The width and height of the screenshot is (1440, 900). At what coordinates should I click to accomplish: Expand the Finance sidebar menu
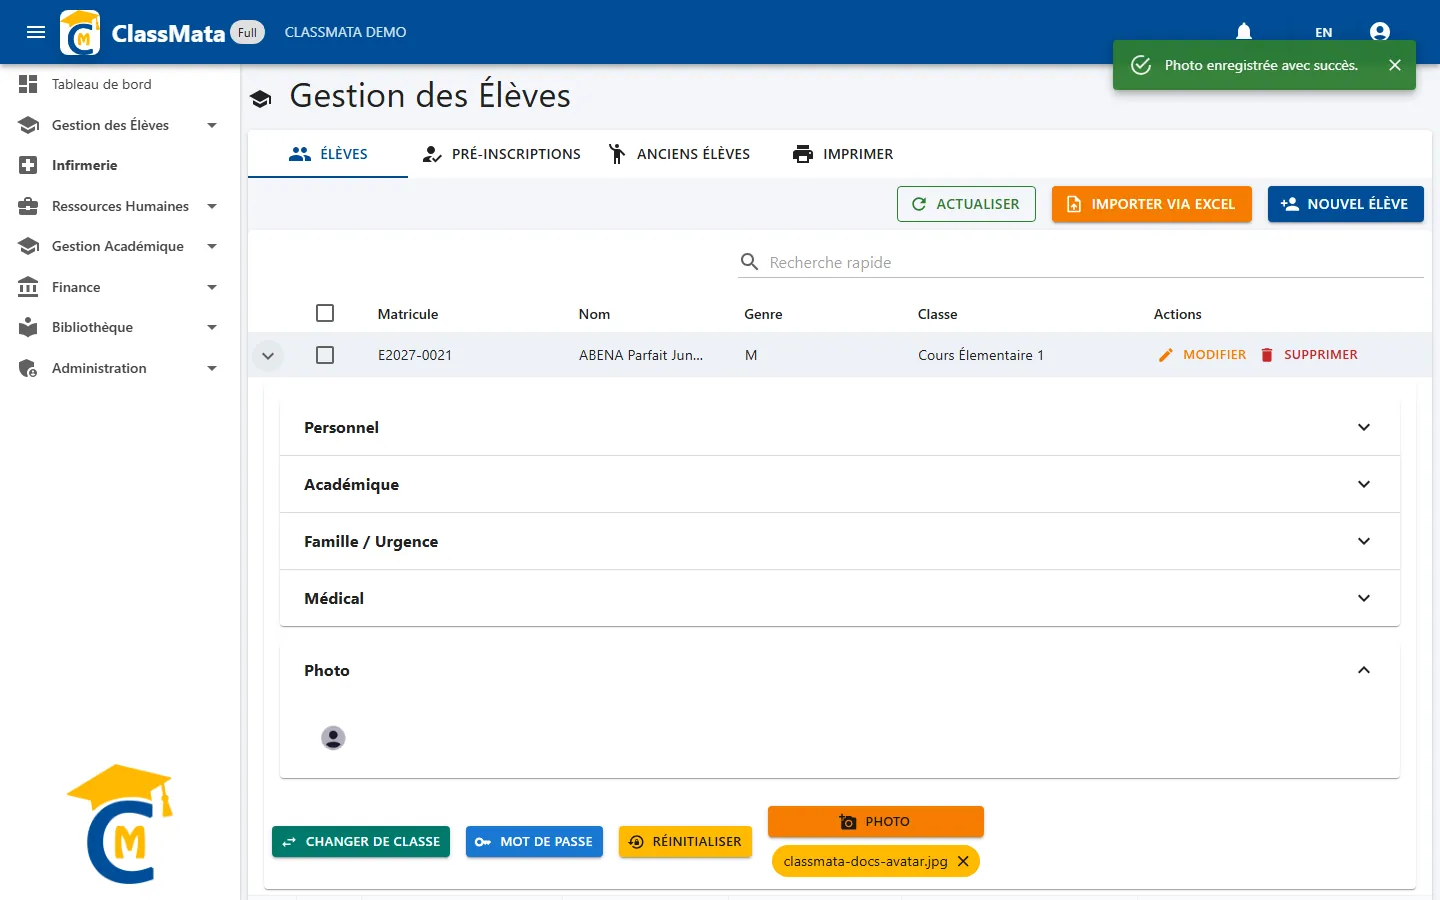click(x=120, y=287)
